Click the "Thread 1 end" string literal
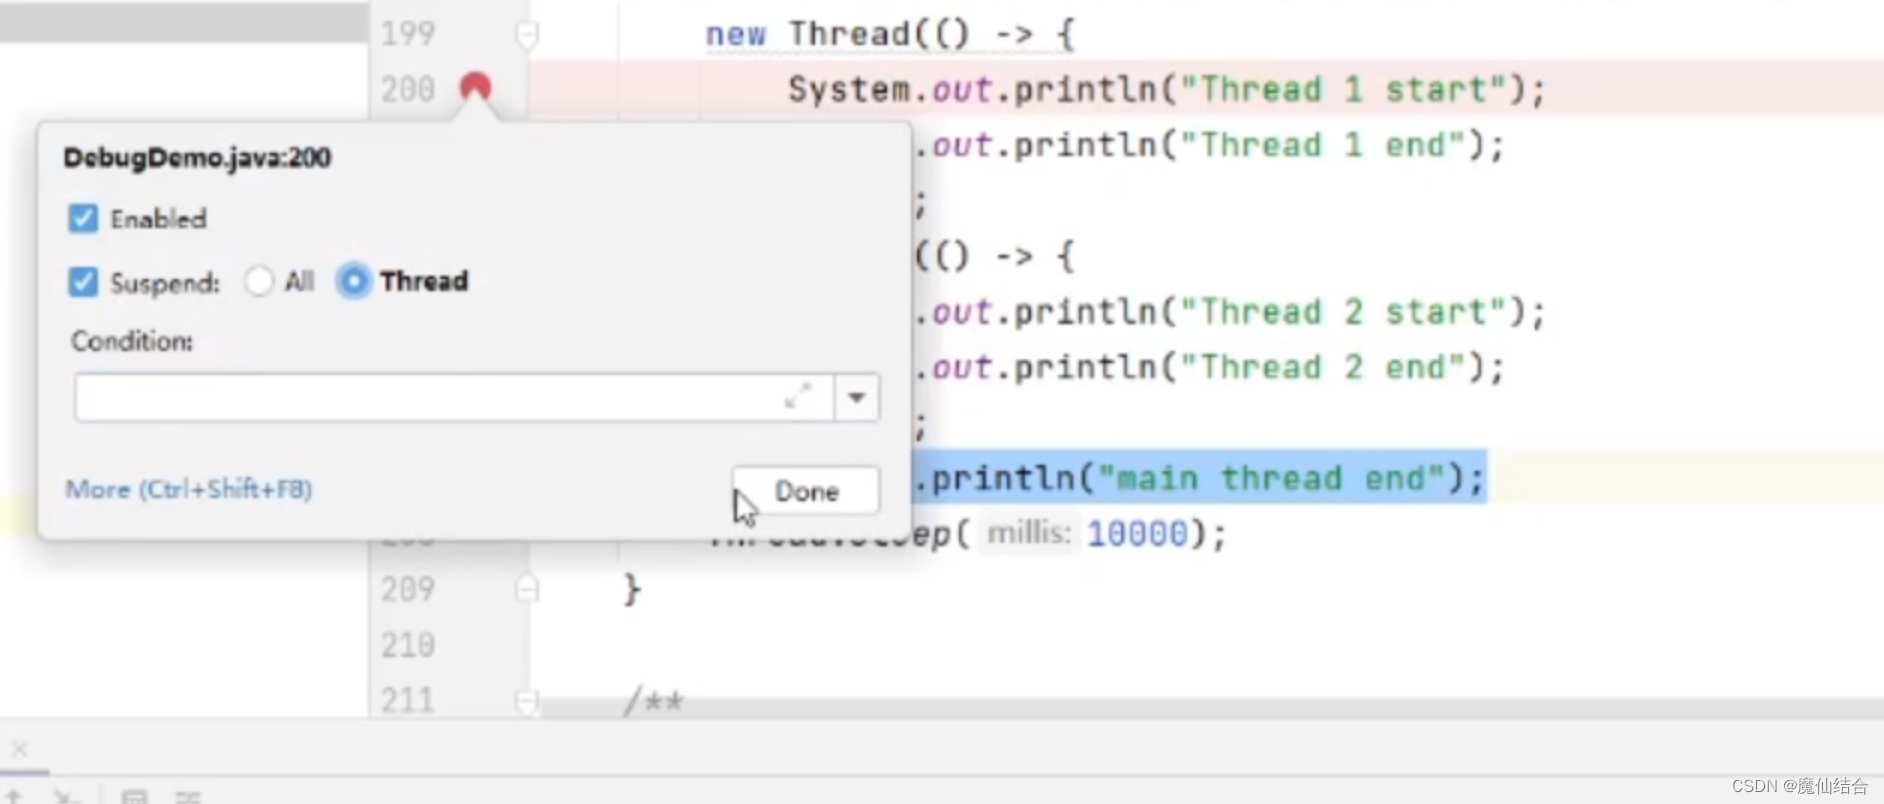The image size is (1884, 804). pos(1323,145)
